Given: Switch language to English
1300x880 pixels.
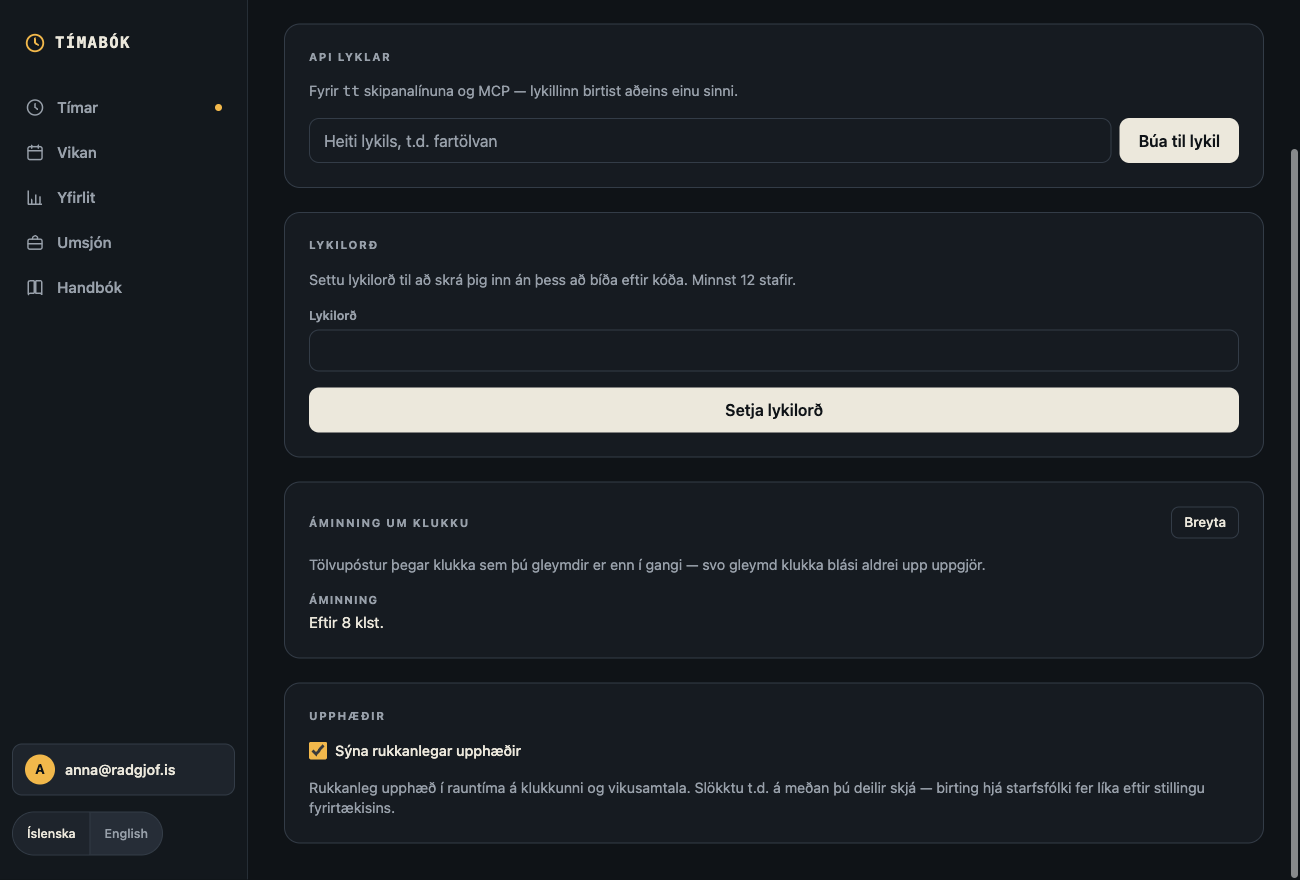Looking at the screenshot, I should coord(126,833).
